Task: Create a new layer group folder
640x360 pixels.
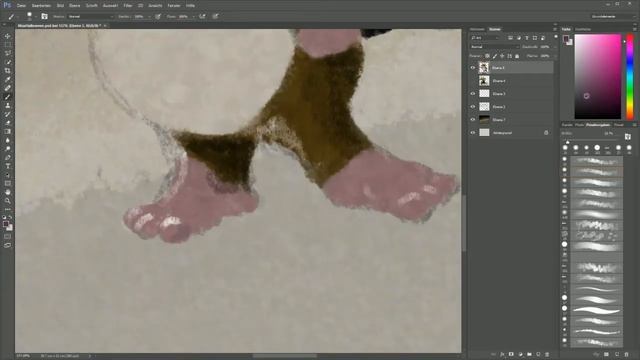Action: (x=529, y=354)
